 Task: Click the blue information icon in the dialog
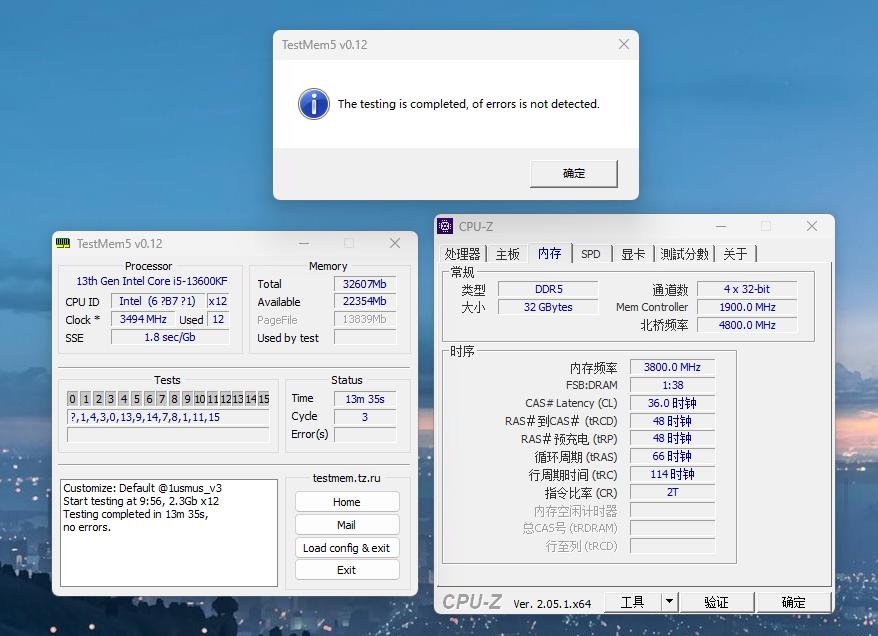click(x=313, y=103)
